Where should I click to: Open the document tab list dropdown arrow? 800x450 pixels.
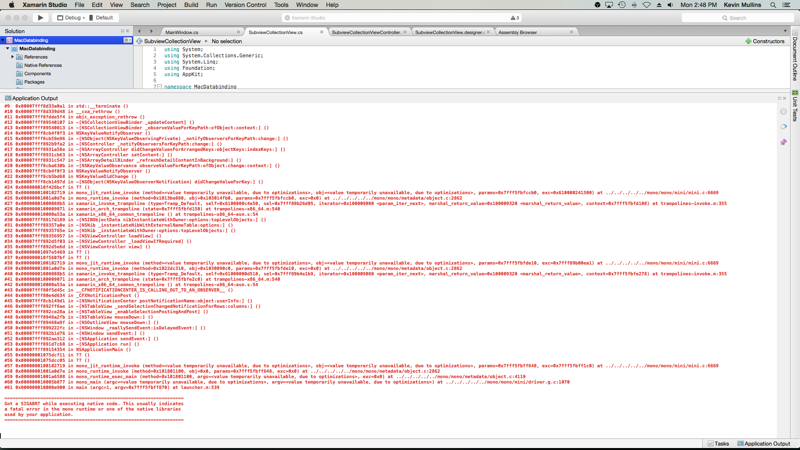click(x=785, y=32)
